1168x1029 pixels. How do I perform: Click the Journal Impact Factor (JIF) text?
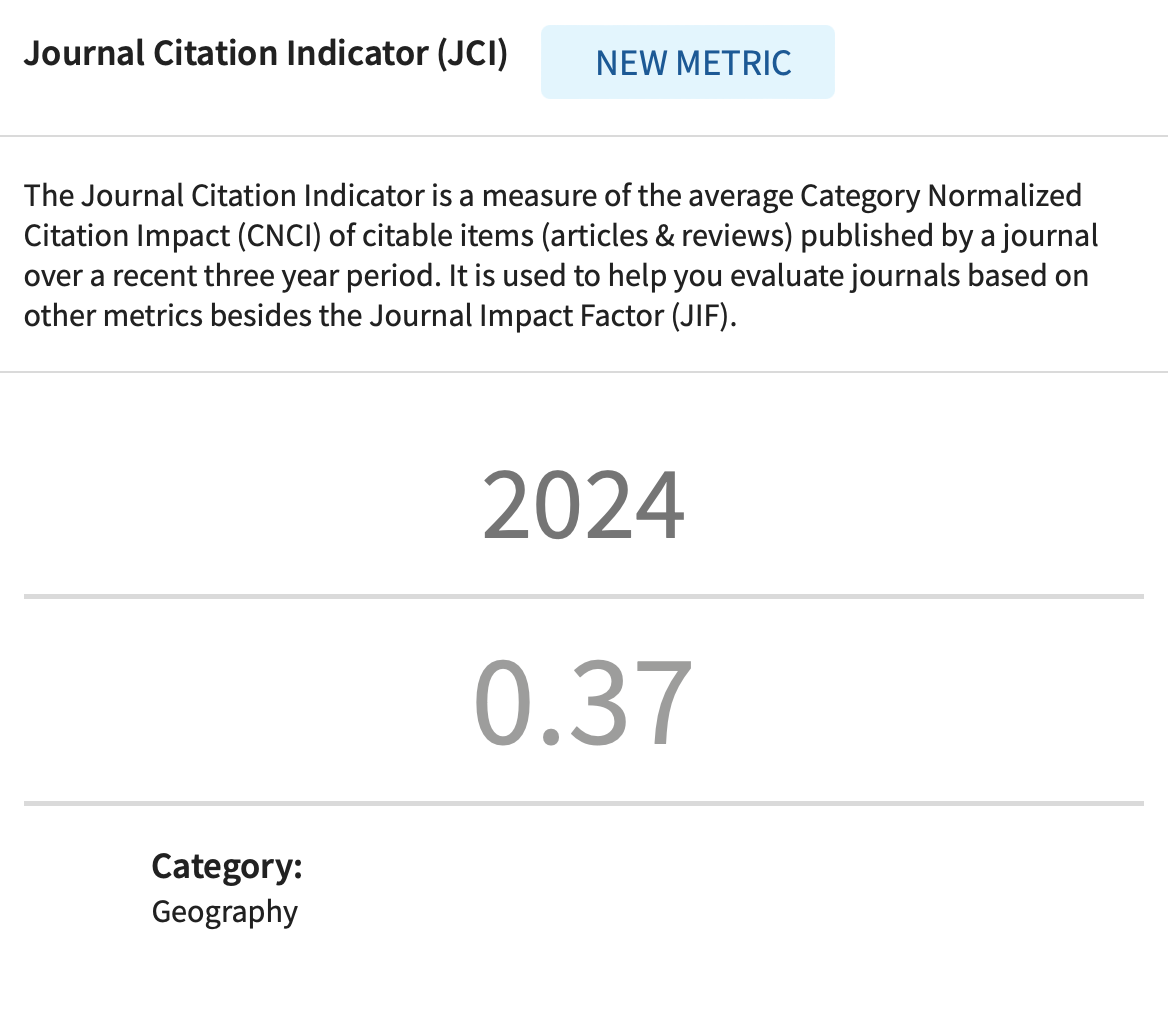point(553,316)
